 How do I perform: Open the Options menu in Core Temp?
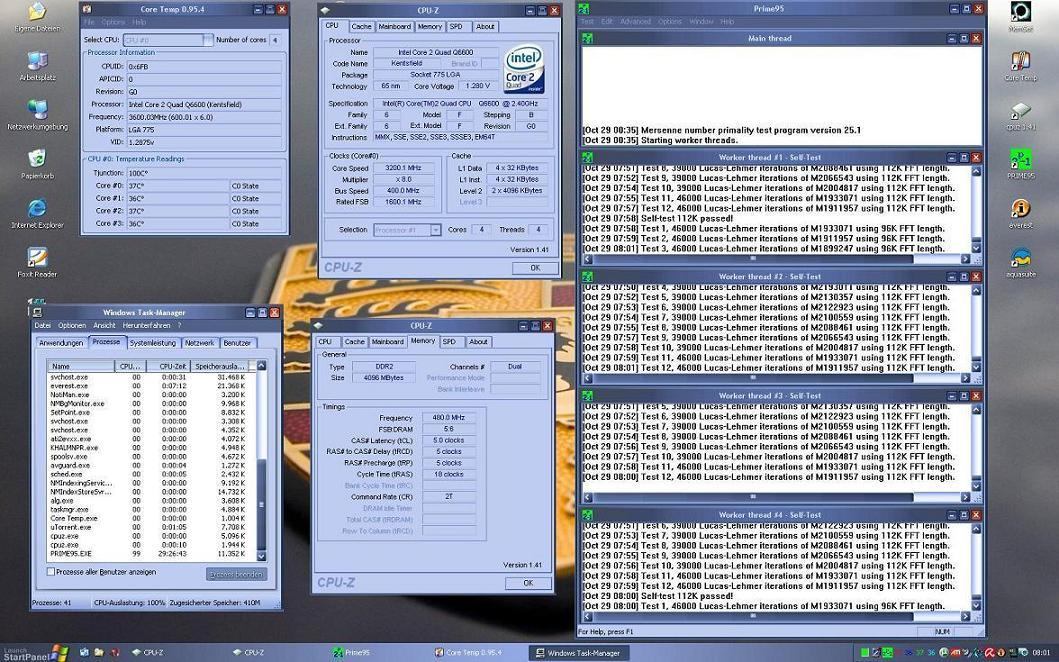coord(113,22)
